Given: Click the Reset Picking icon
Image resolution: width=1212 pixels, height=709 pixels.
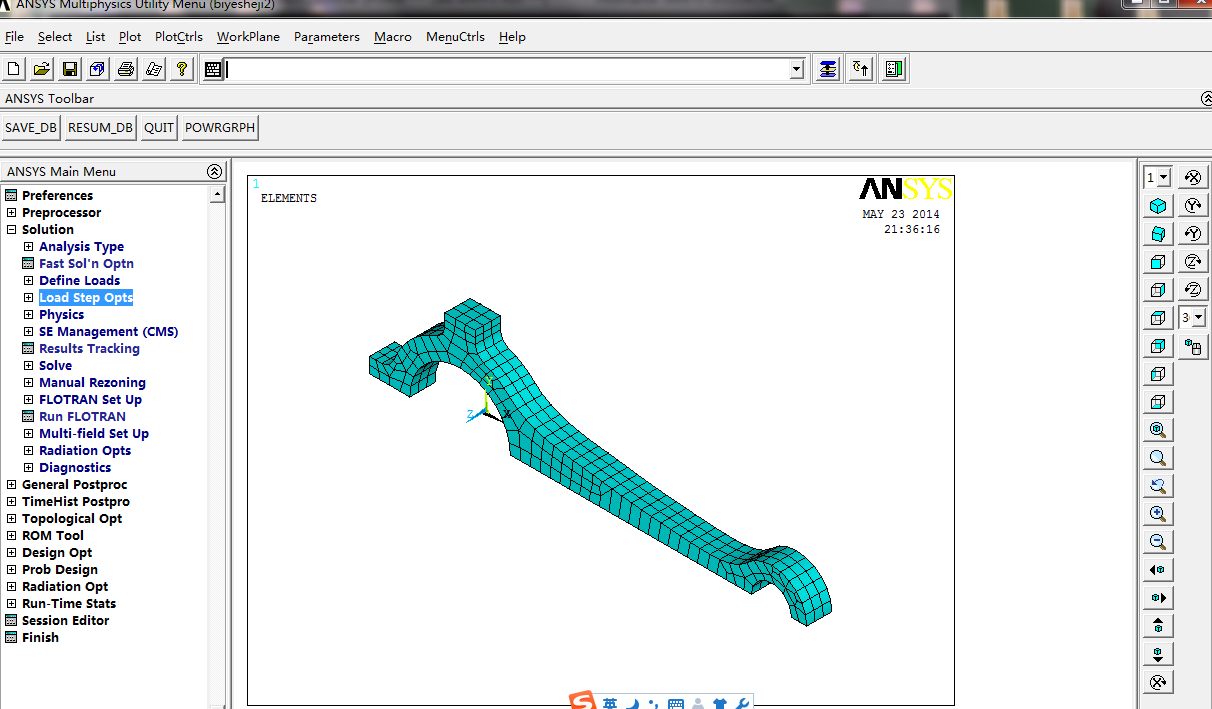Looking at the screenshot, I should (861, 69).
